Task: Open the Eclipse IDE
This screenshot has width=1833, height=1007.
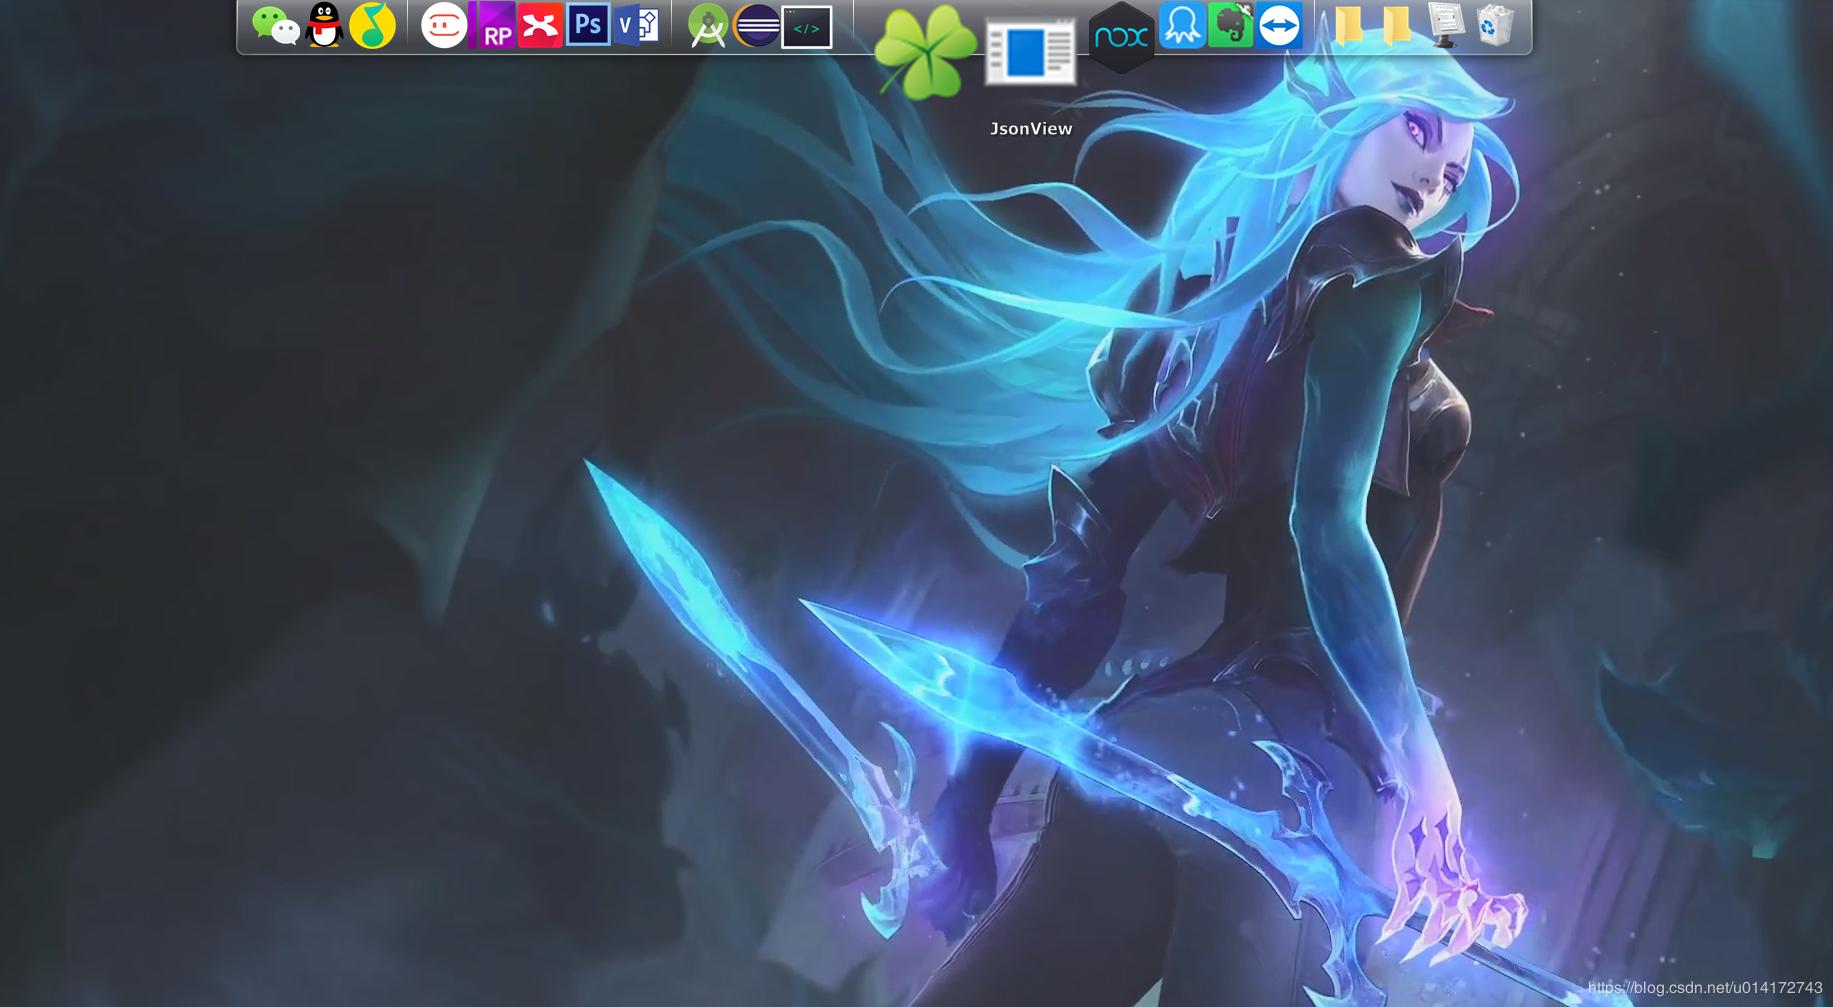Action: click(x=757, y=25)
